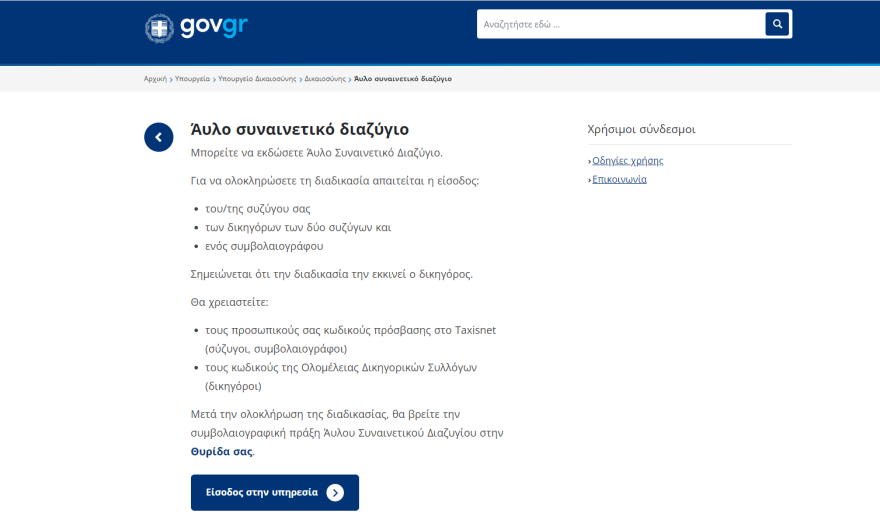Click the chevron before Οδηγίες χρήσης
Viewport: 880px width, 523px height.
click(x=590, y=161)
